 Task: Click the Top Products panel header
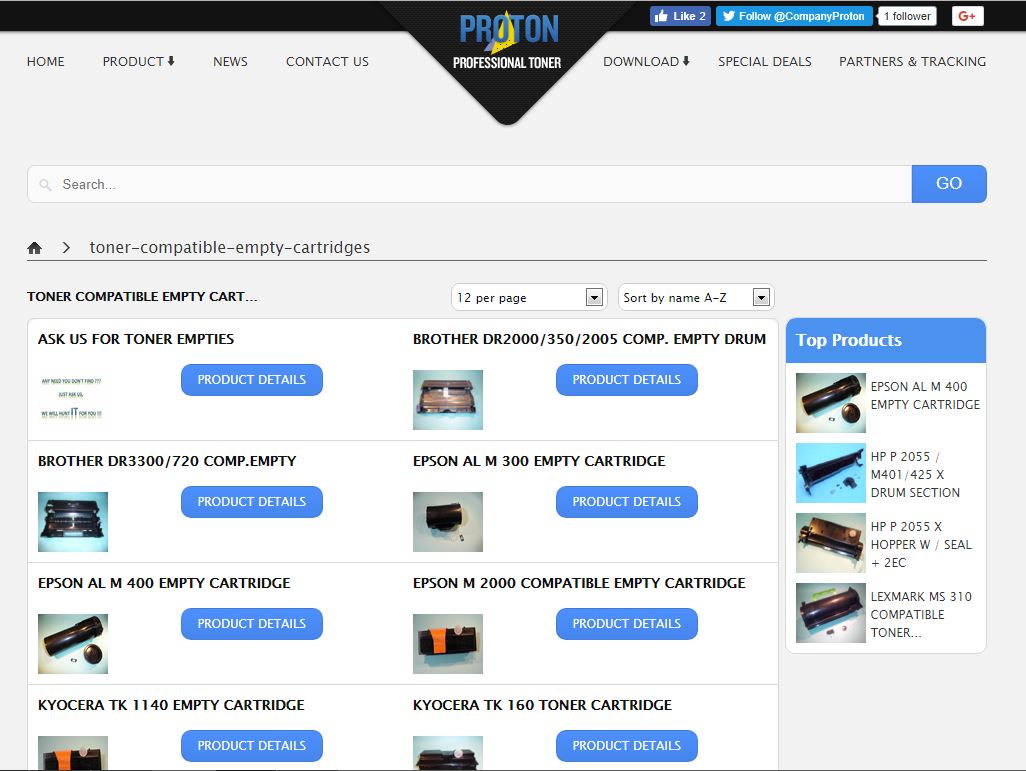[886, 340]
